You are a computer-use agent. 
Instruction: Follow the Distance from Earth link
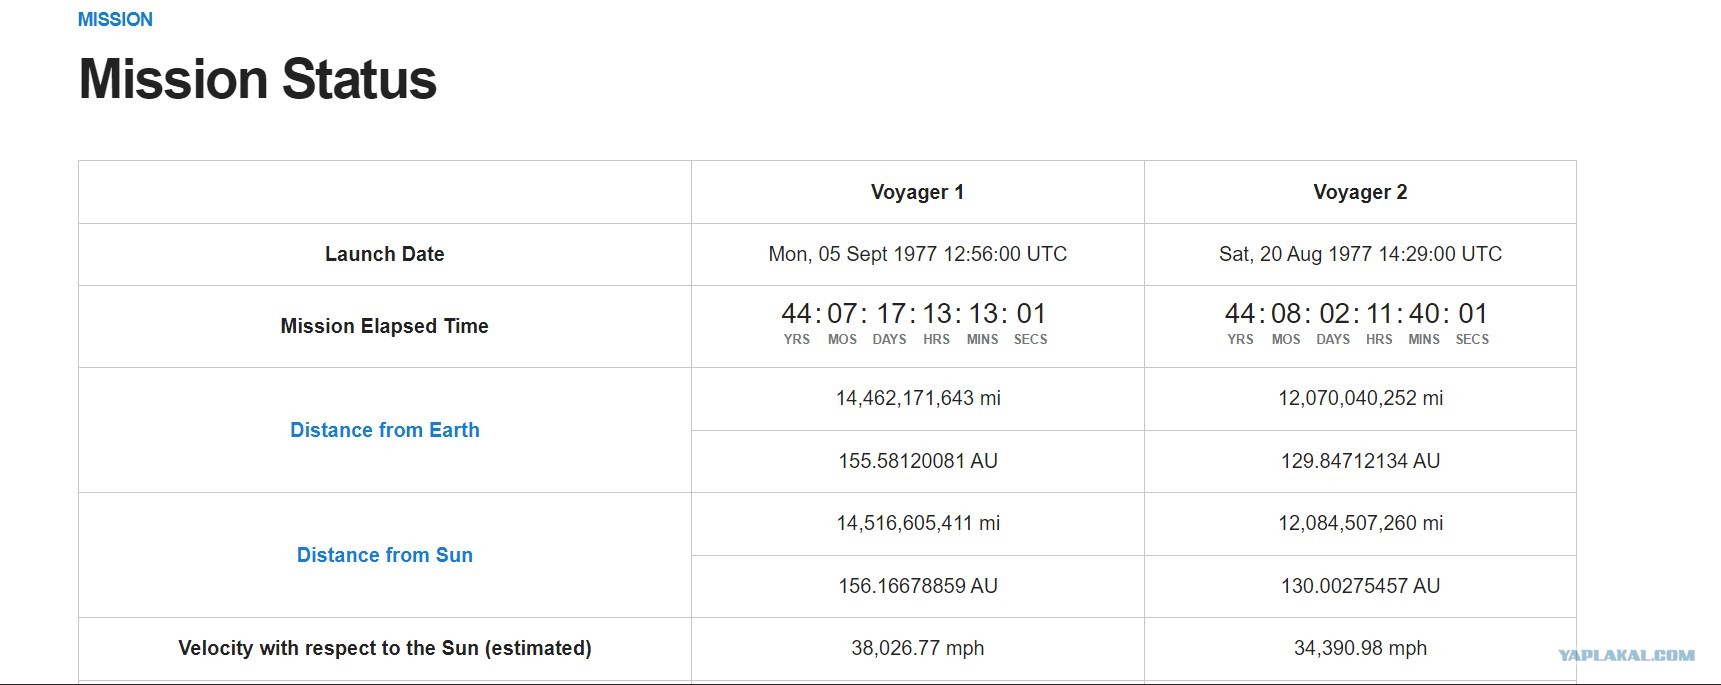click(385, 430)
